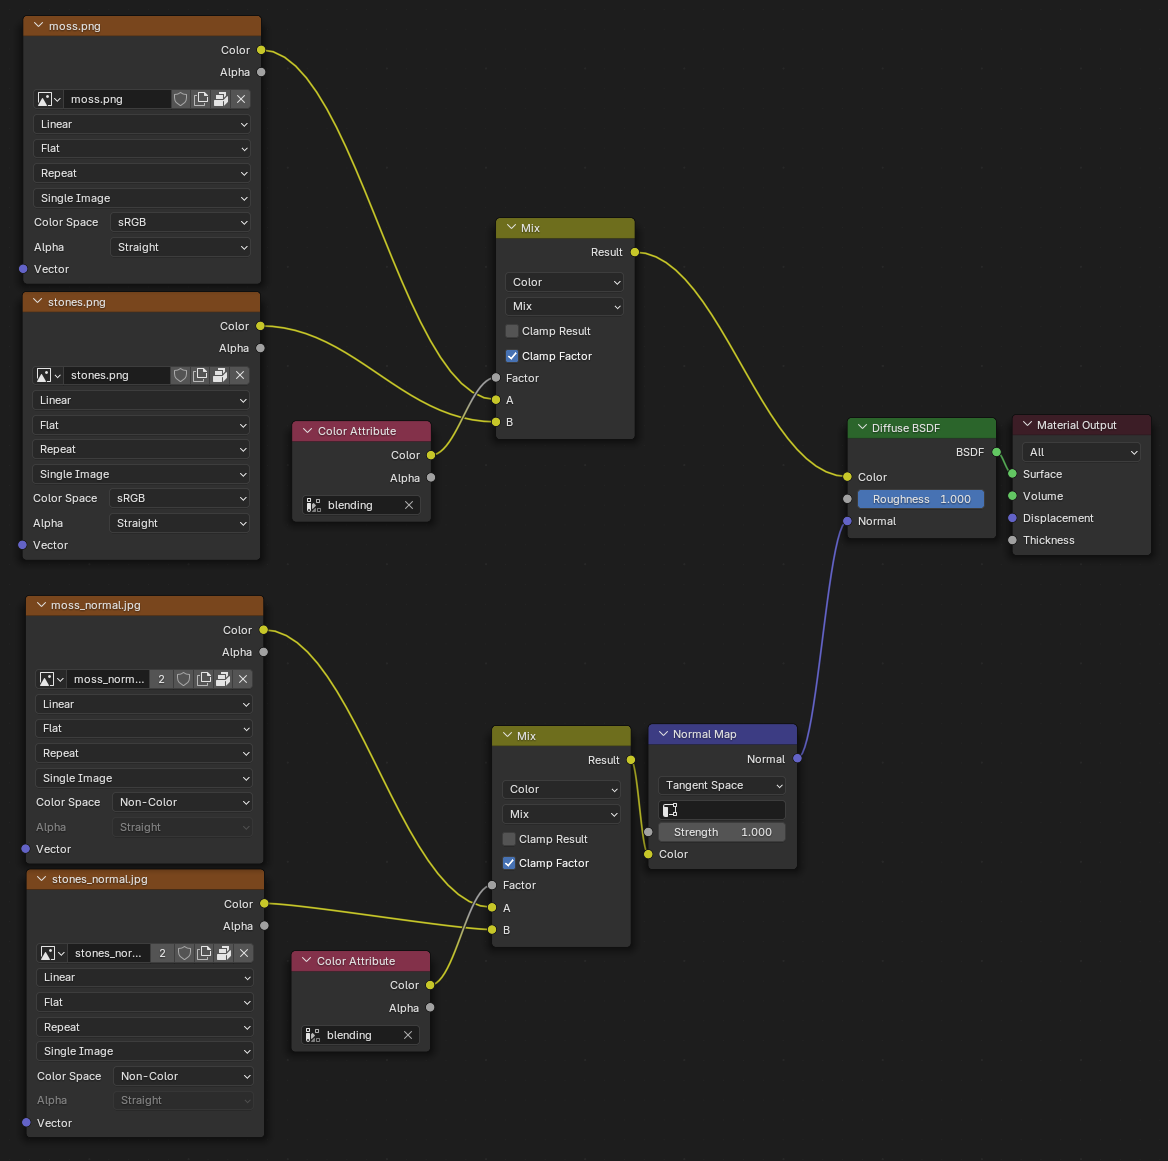Open sRGB color space dropdown on moss.png
Viewport: 1168px width, 1161px height.
pyautogui.click(x=180, y=222)
